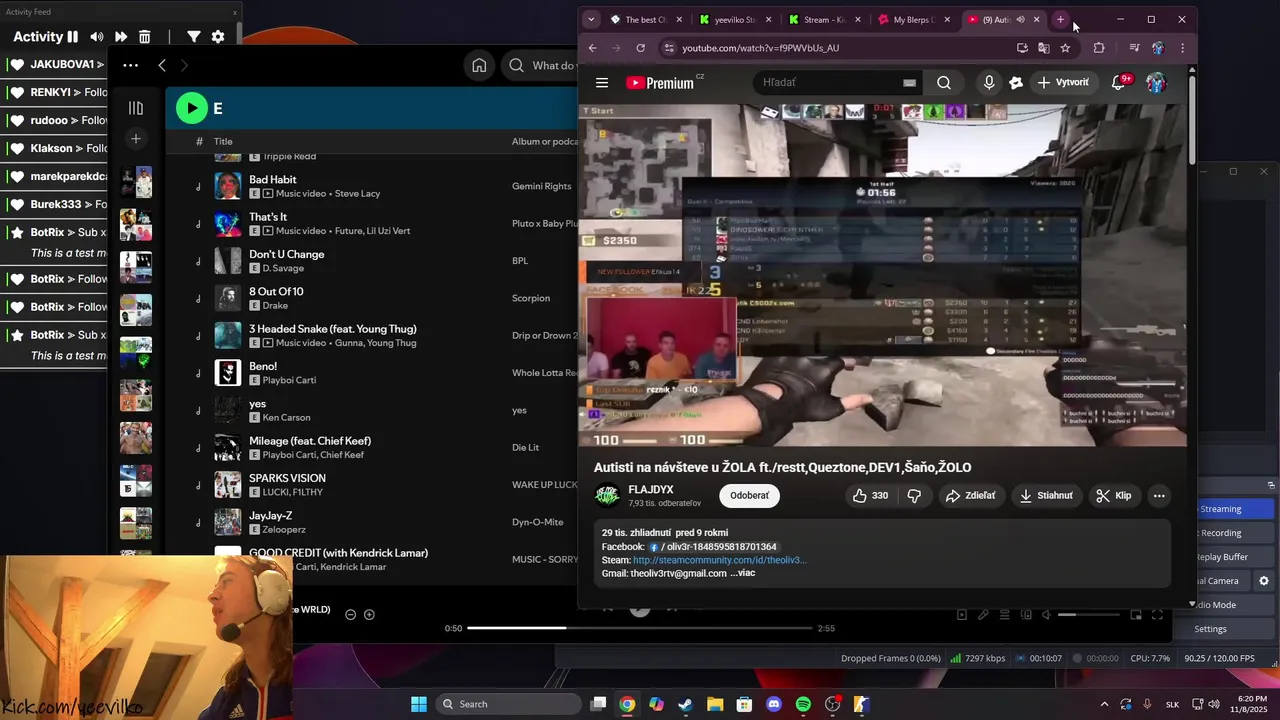Open Spotify three-dots menu

tap(130, 65)
